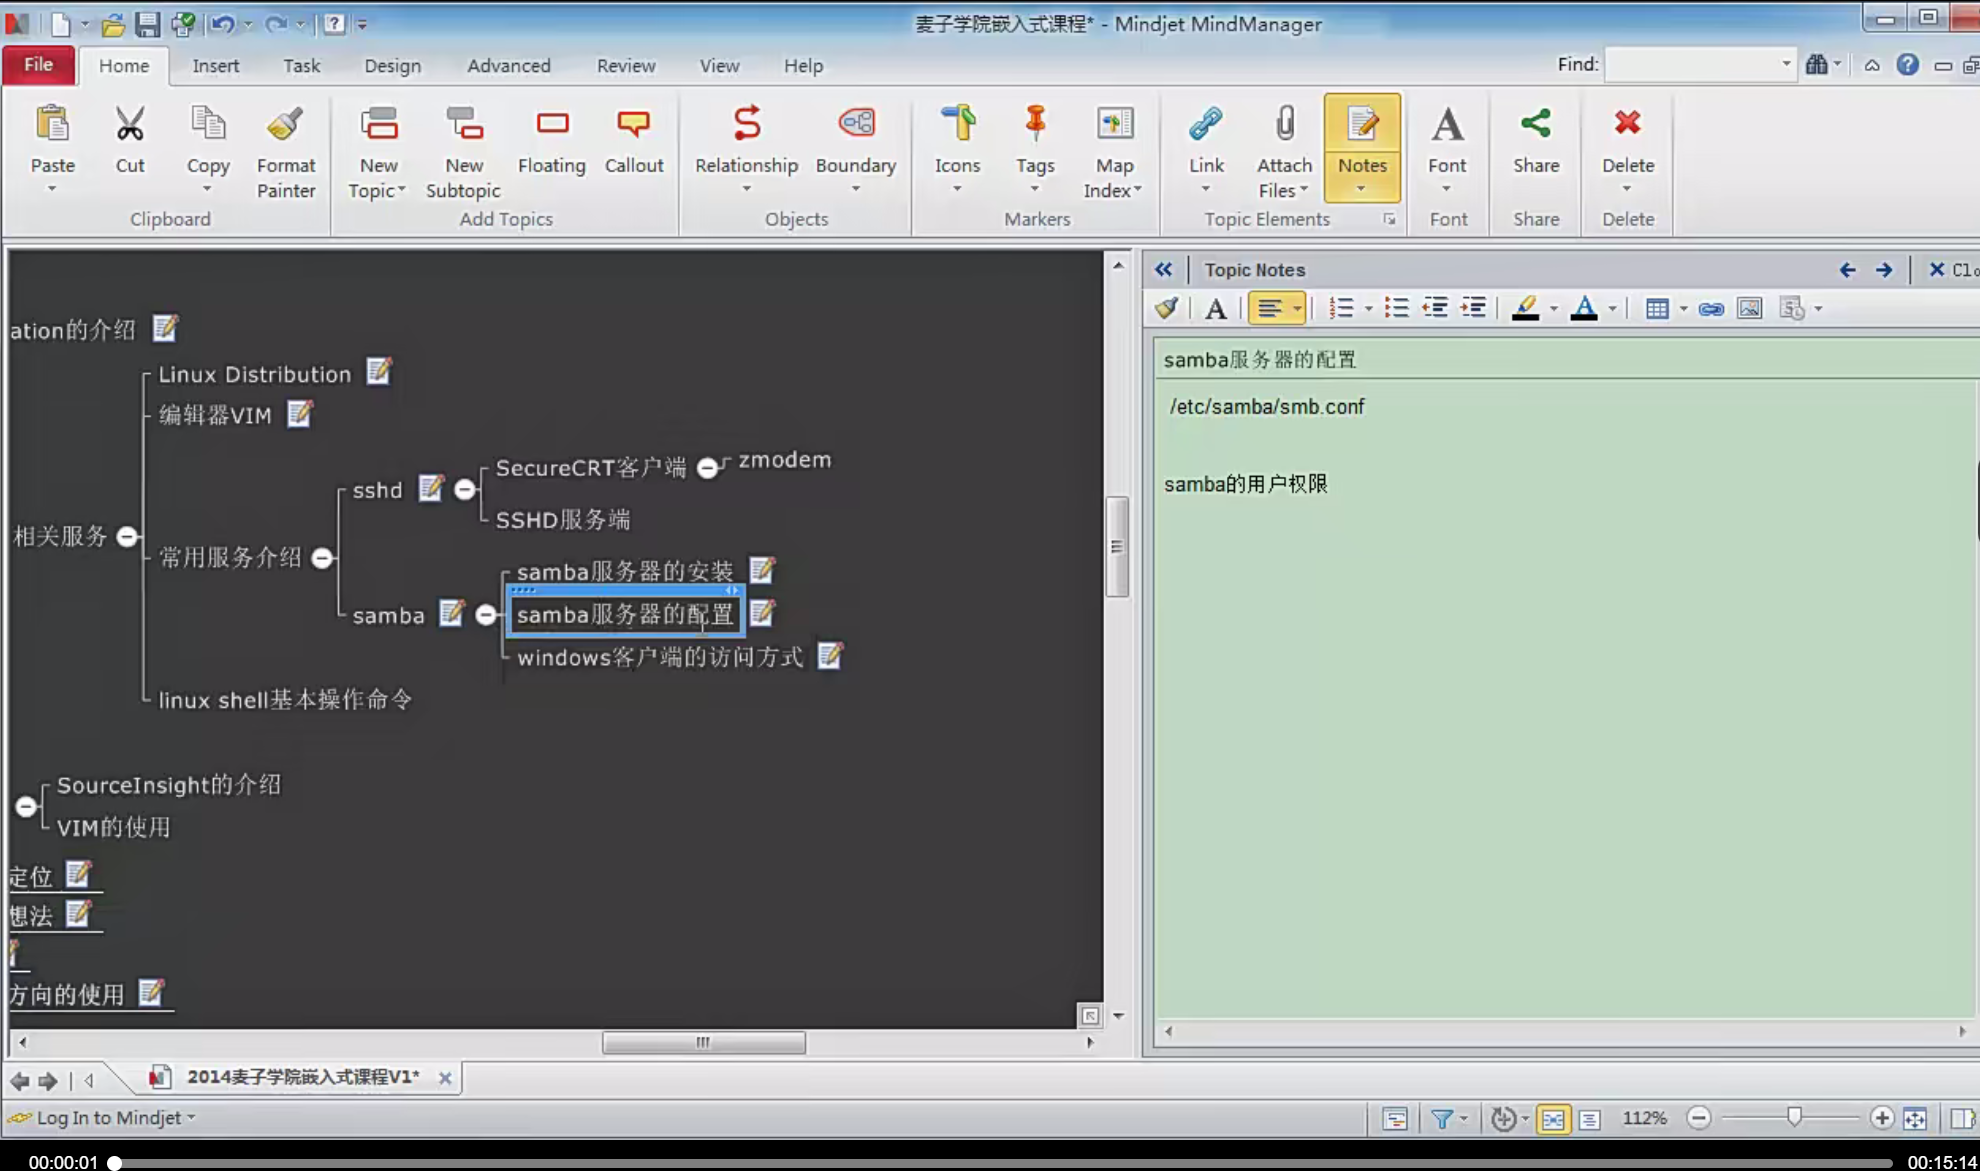Collapse the SecureCRT客户端 branch
The height and width of the screenshot is (1171, 1980).
(707, 467)
